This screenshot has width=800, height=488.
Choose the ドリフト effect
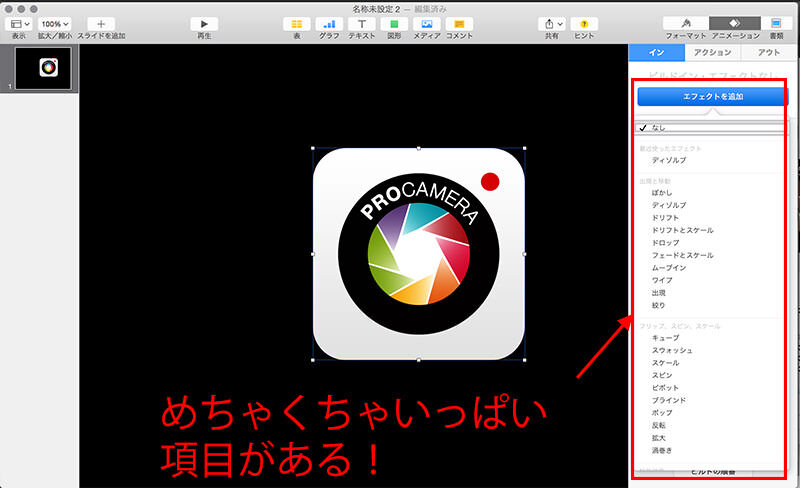[665, 218]
